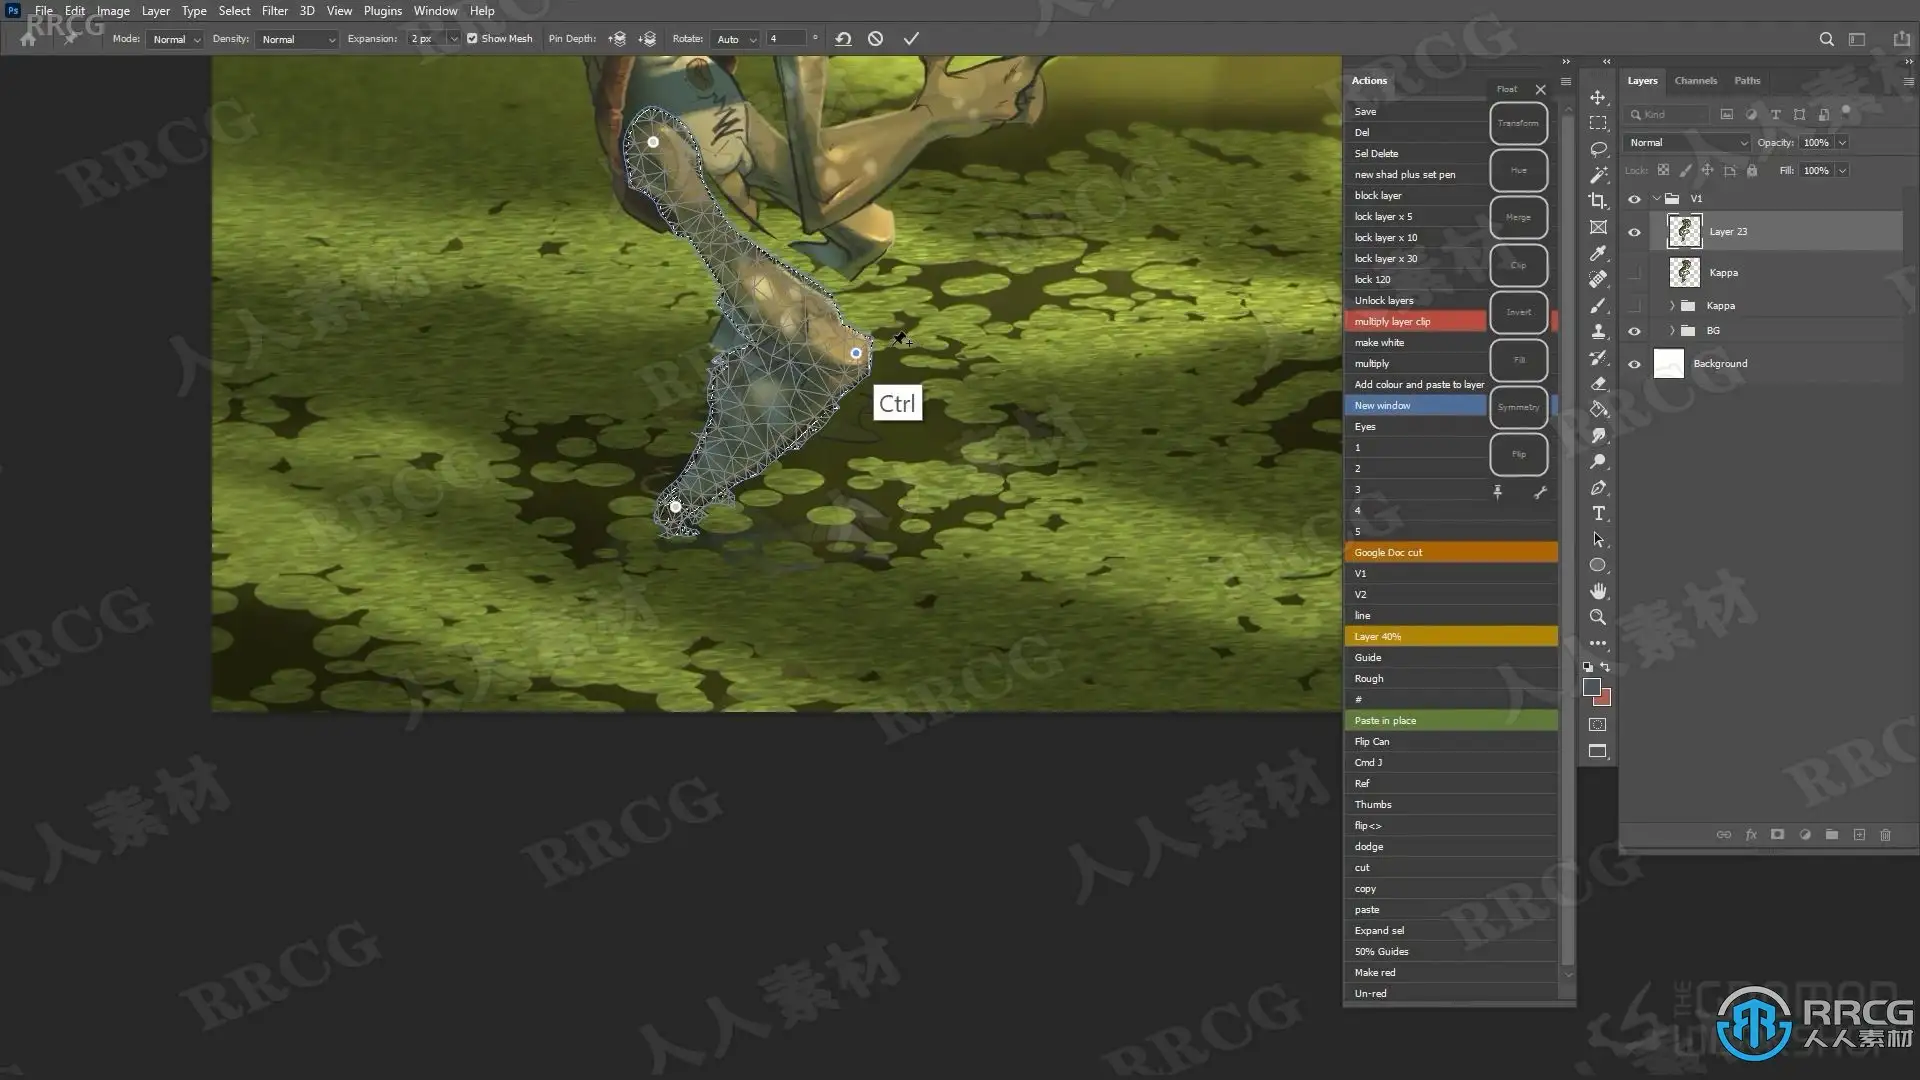Image resolution: width=1920 pixels, height=1080 pixels.
Task: Commit the puppet warp with the checkmark
Action: tap(911, 39)
